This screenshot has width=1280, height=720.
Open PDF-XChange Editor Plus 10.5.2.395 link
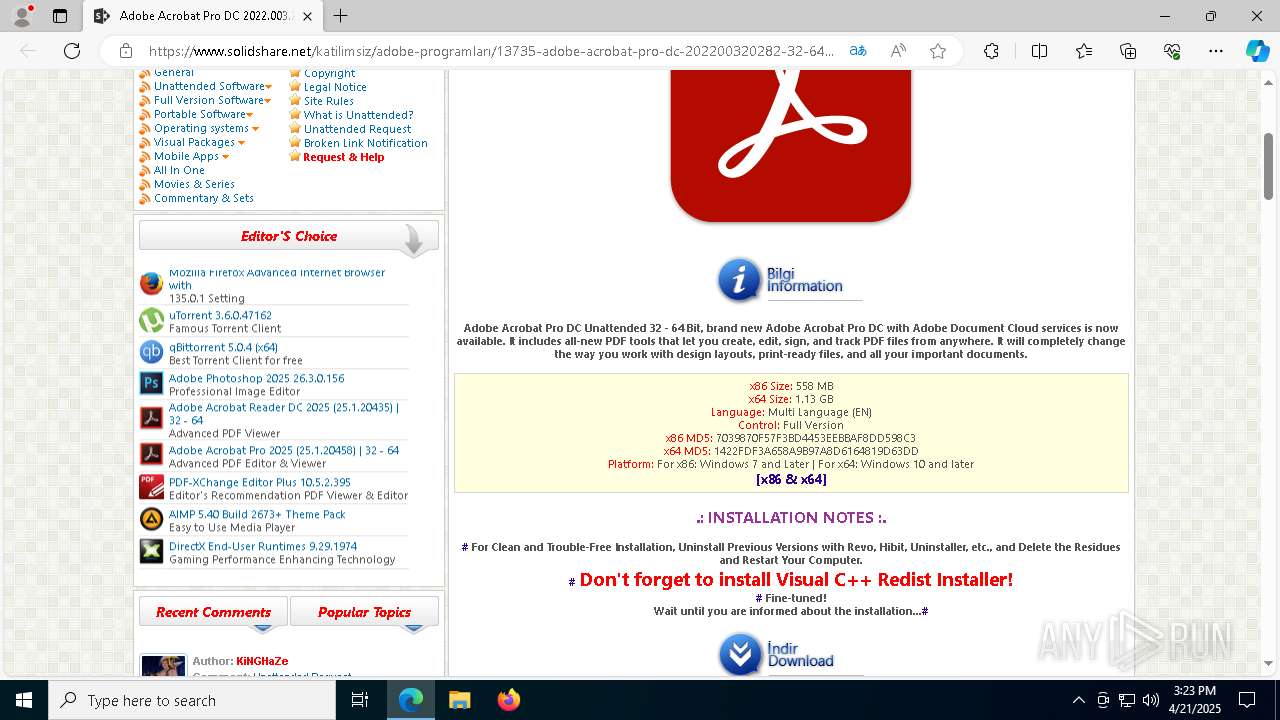coord(260,483)
